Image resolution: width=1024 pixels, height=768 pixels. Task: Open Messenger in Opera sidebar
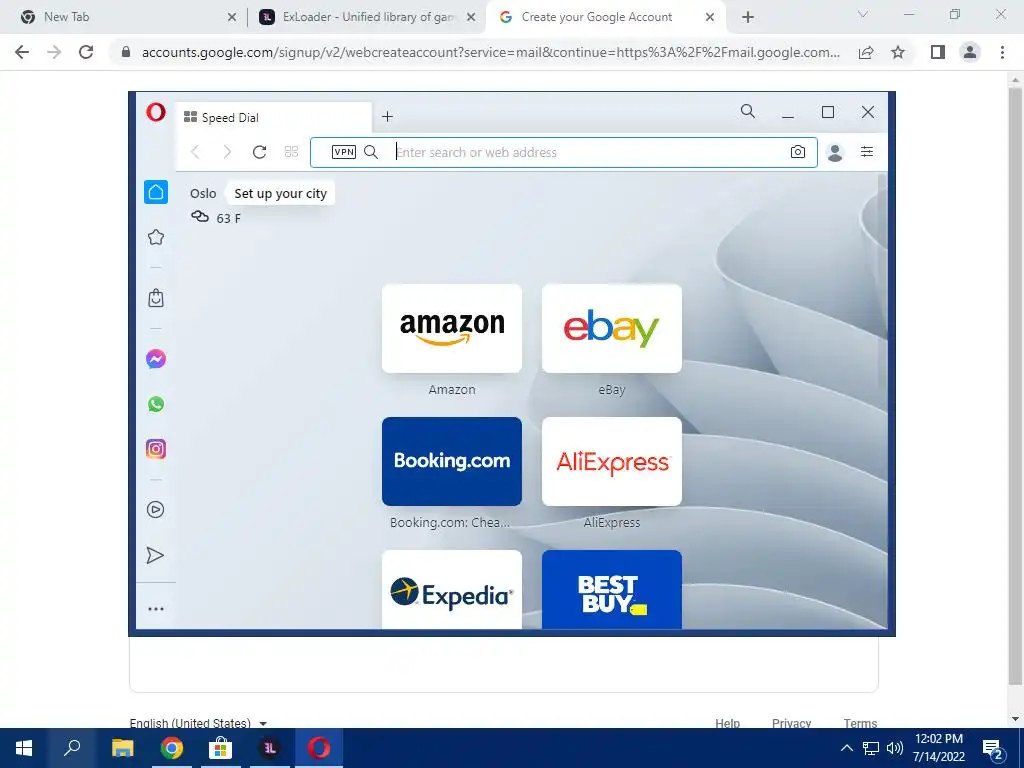(x=156, y=359)
